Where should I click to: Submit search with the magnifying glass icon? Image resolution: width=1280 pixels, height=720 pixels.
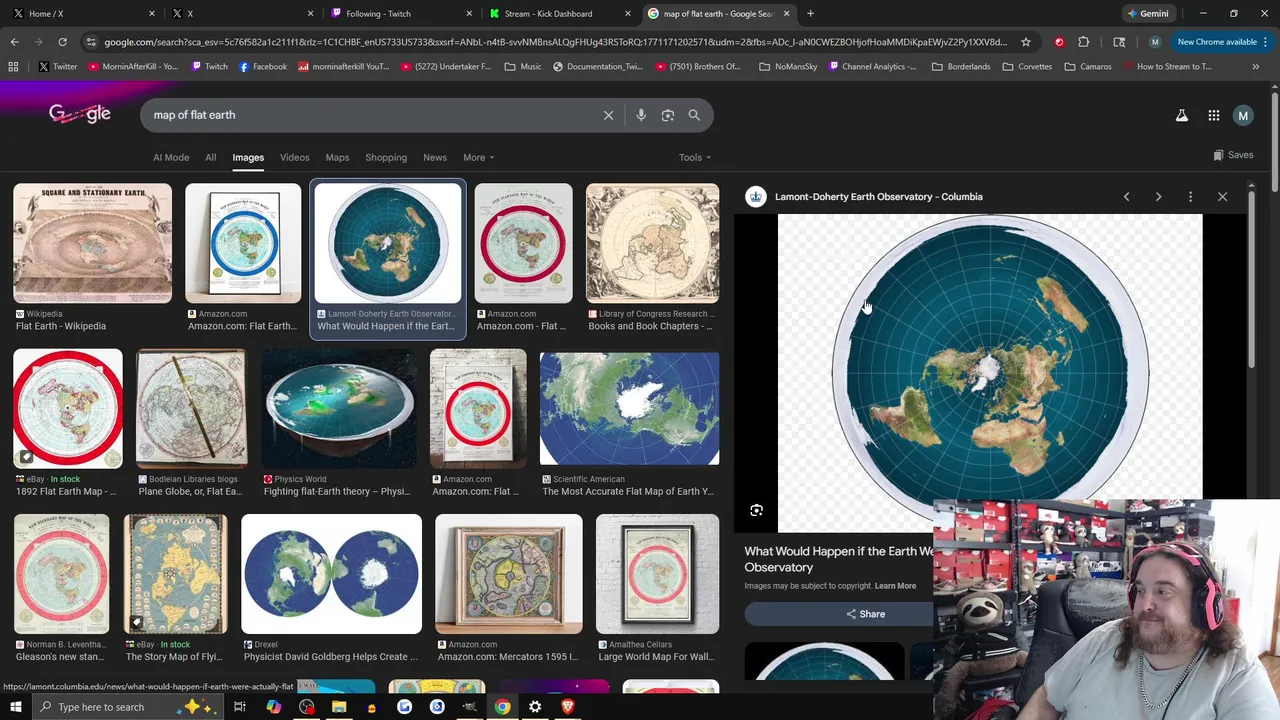pyautogui.click(x=694, y=115)
